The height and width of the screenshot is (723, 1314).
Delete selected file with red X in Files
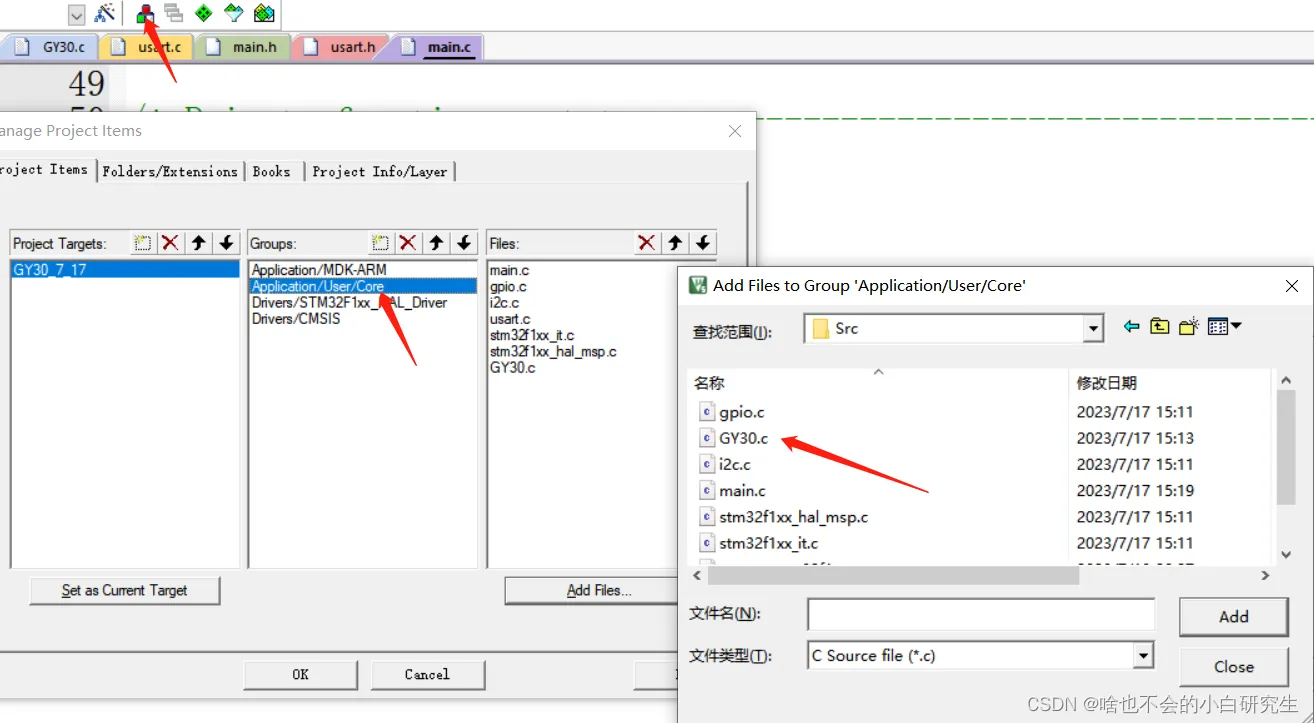(647, 243)
